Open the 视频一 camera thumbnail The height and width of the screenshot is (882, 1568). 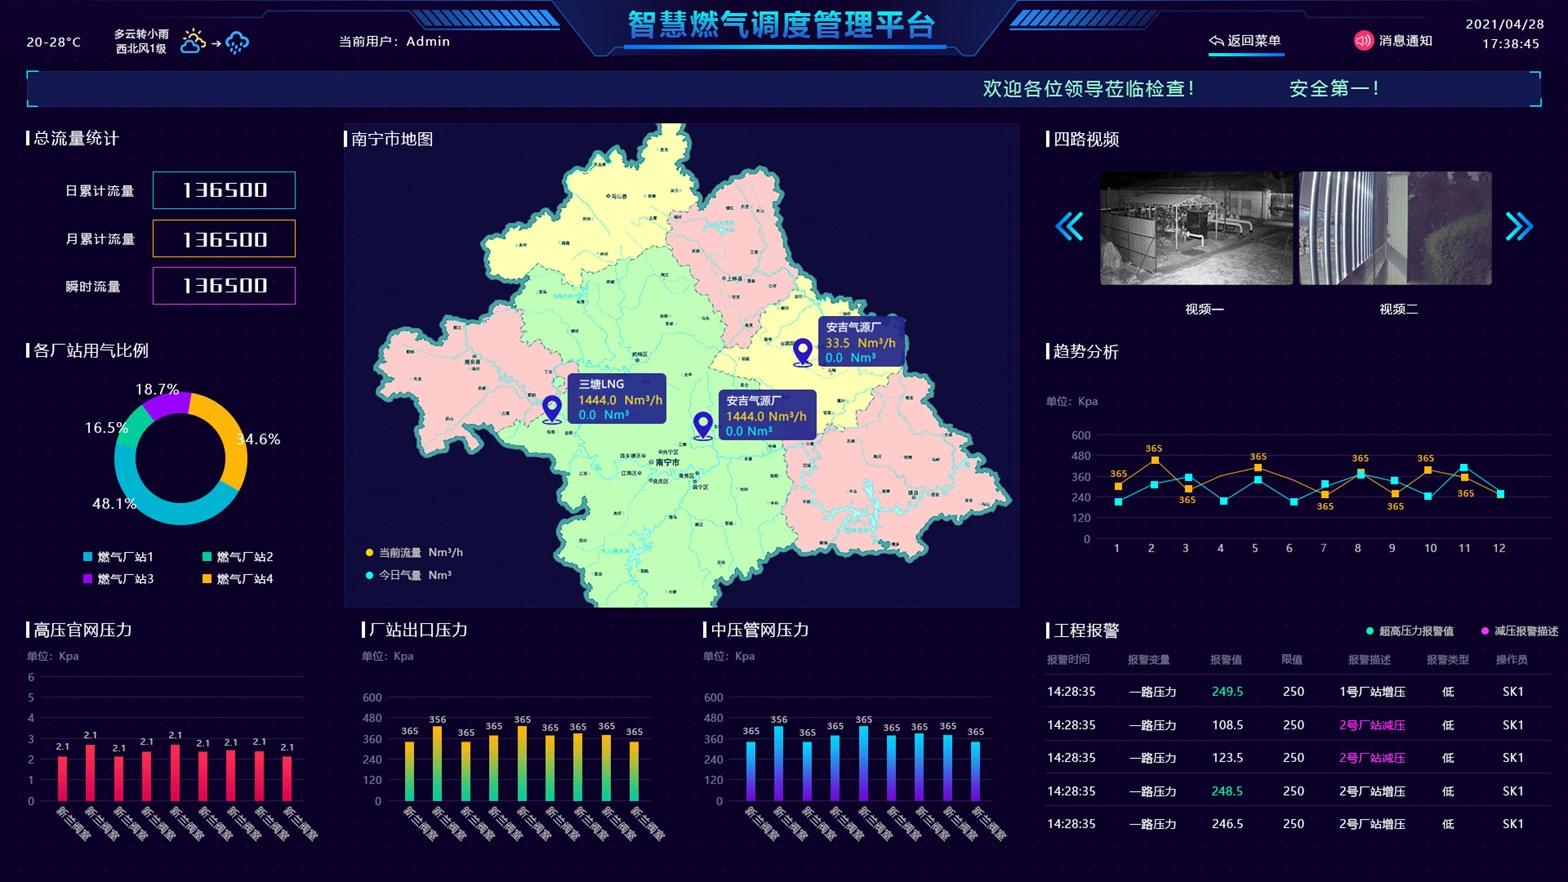point(1196,228)
